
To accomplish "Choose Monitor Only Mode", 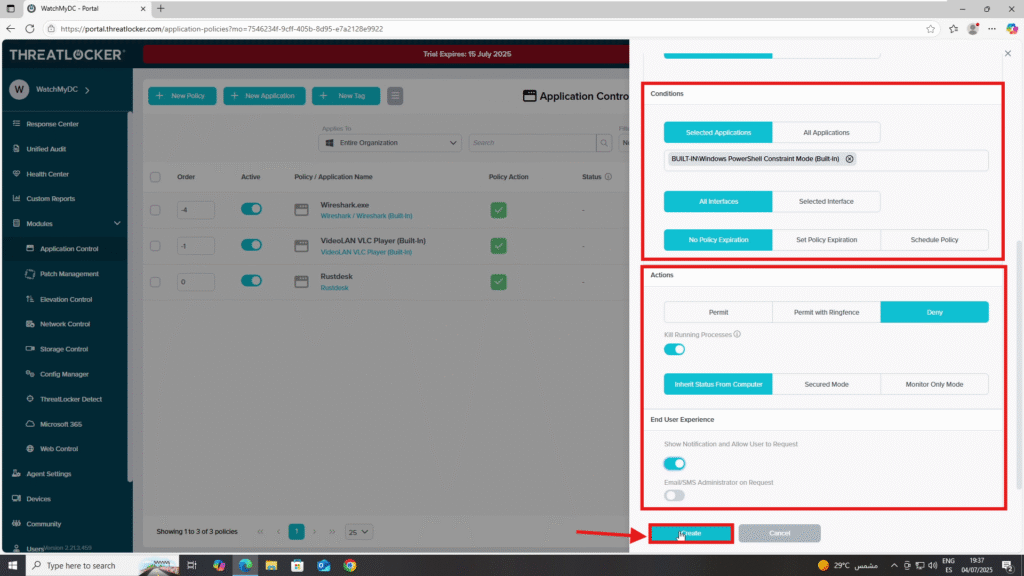I will [934, 384].
